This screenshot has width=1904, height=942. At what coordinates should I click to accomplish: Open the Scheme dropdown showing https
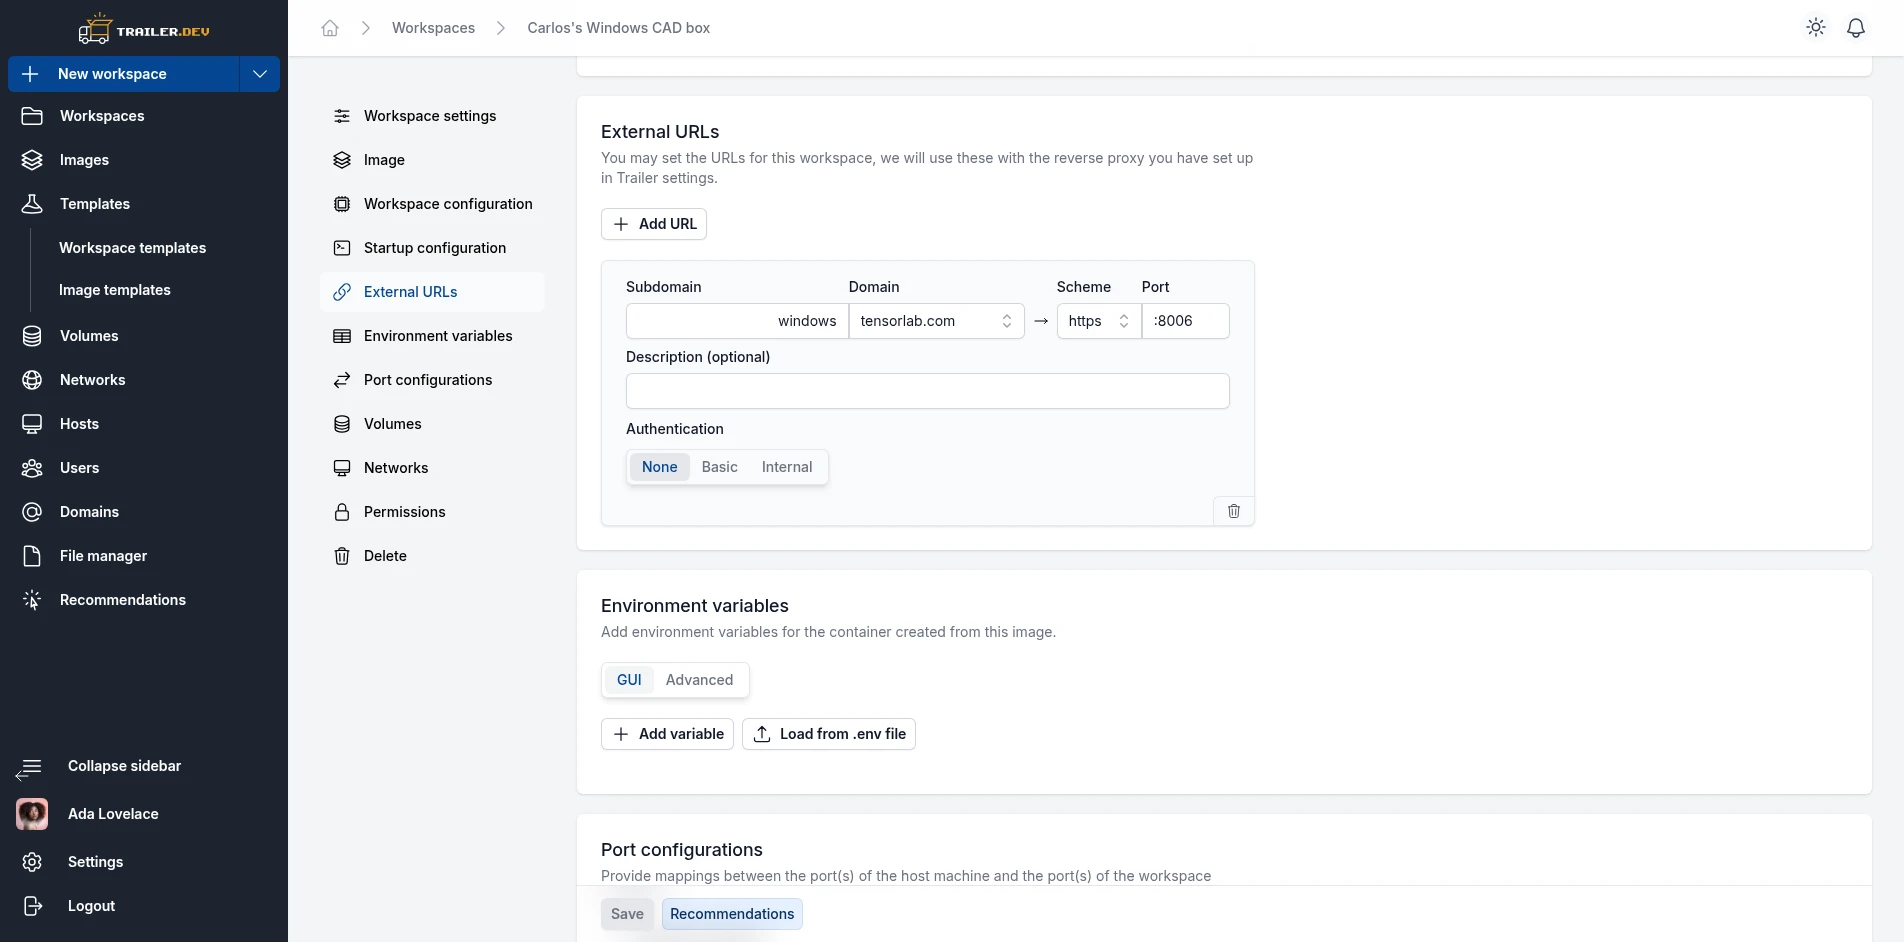click(1099, 321)
